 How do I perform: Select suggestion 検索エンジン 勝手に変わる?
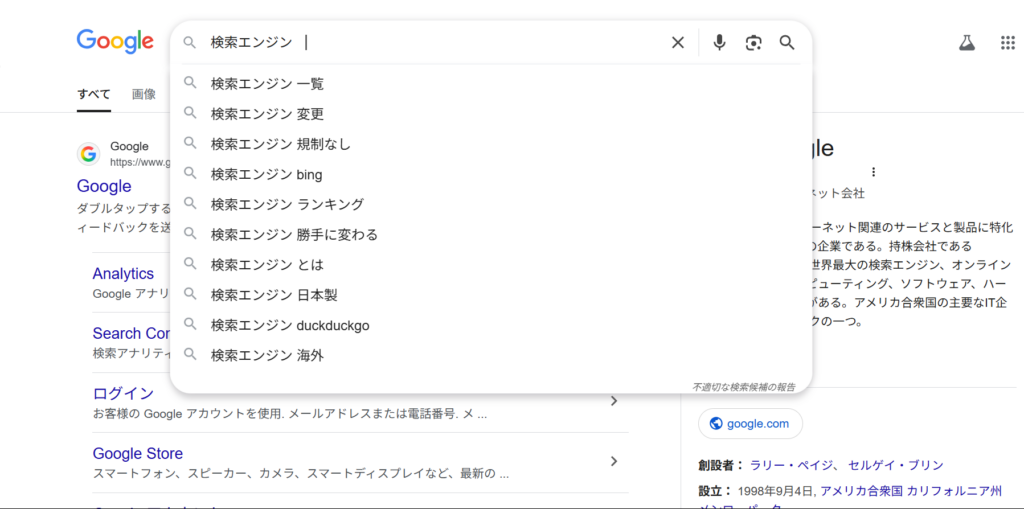tap(491, 235)
